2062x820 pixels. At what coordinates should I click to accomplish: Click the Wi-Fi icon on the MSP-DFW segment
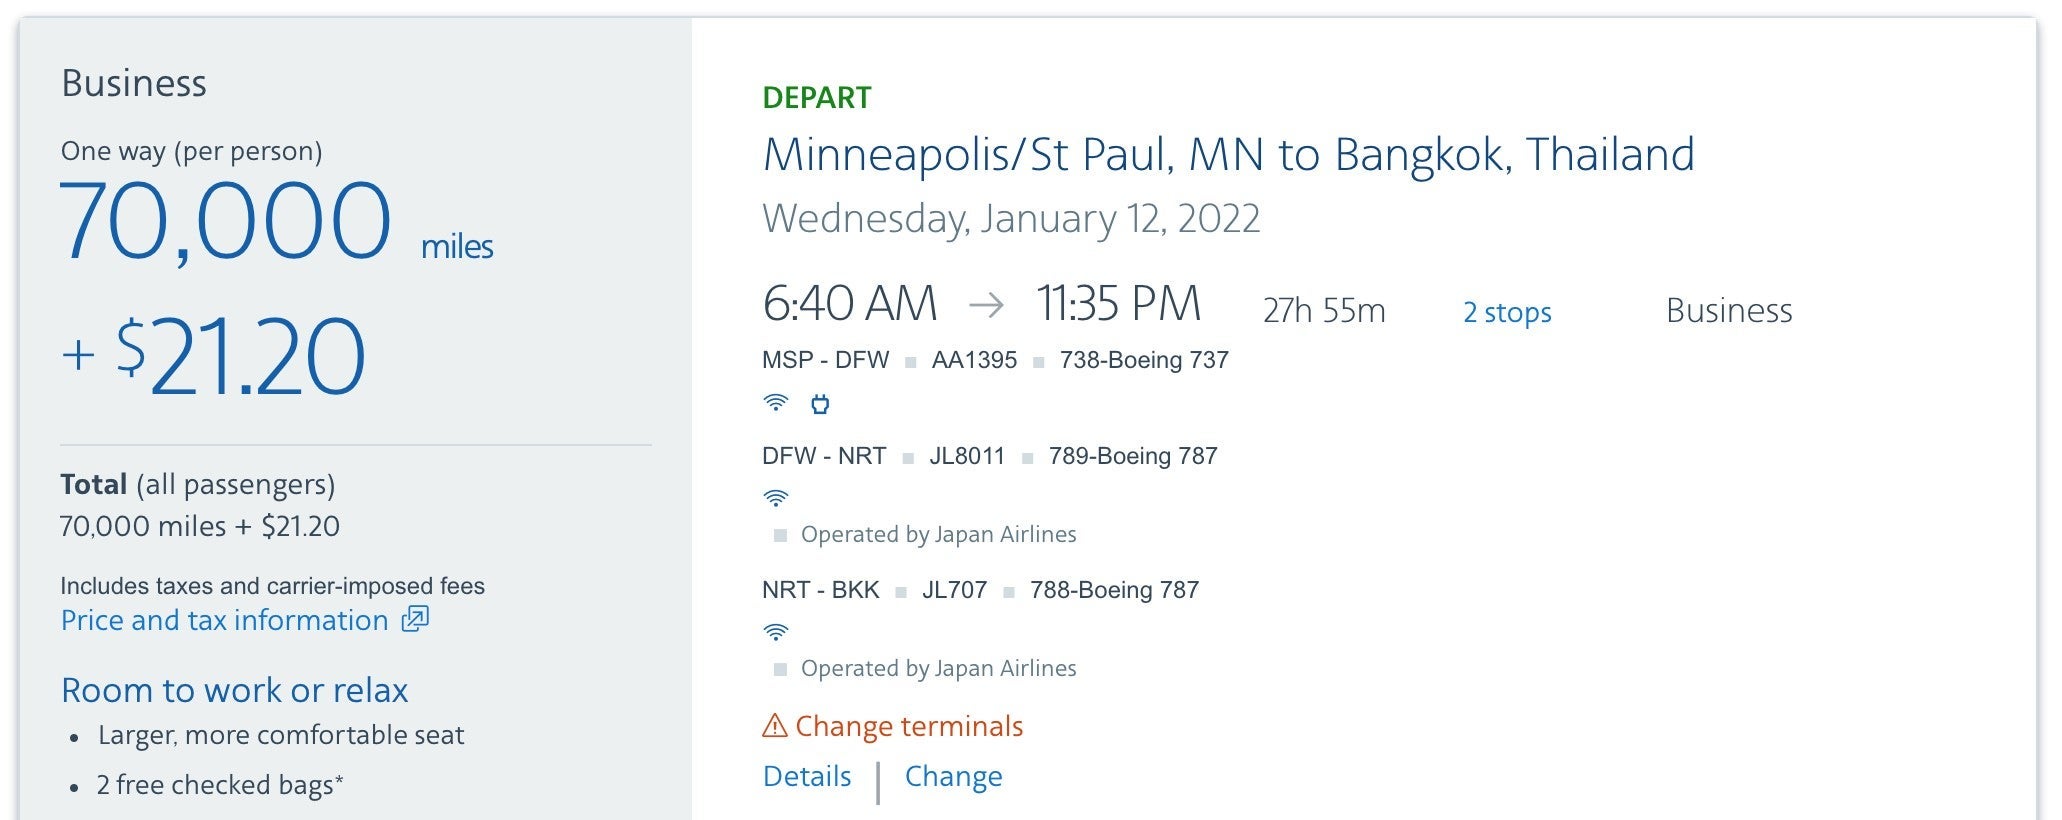point(775,404)
